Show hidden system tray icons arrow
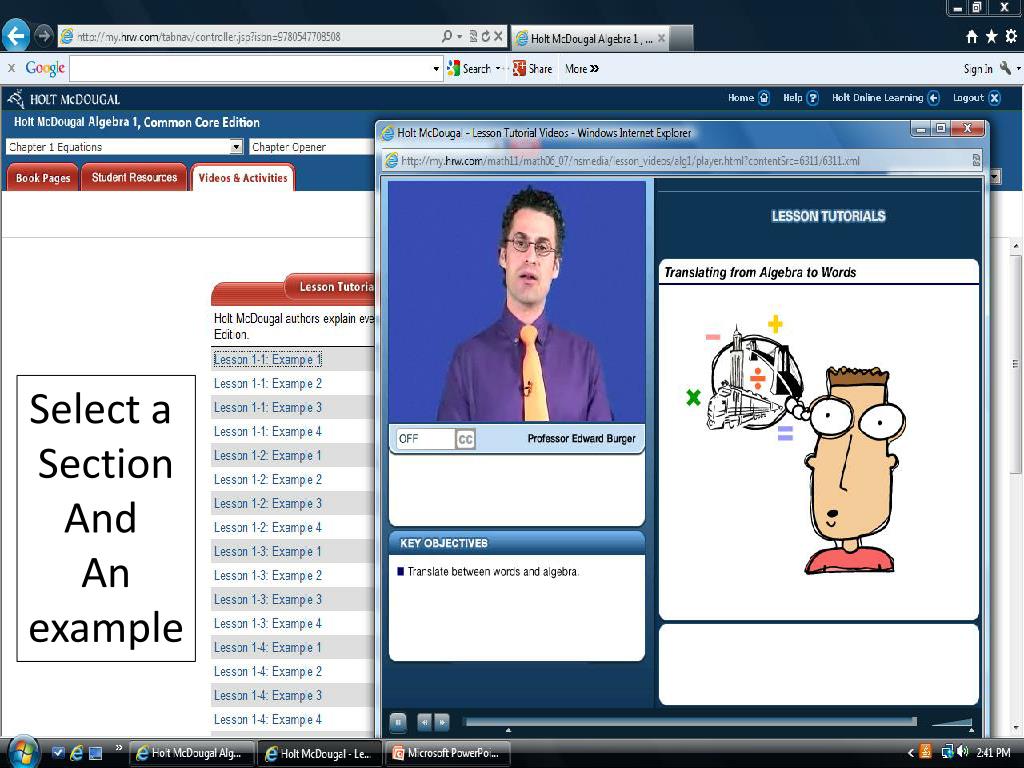Image resolution: width=1024 pixels, height=768 pixels. tap(910, 753)
